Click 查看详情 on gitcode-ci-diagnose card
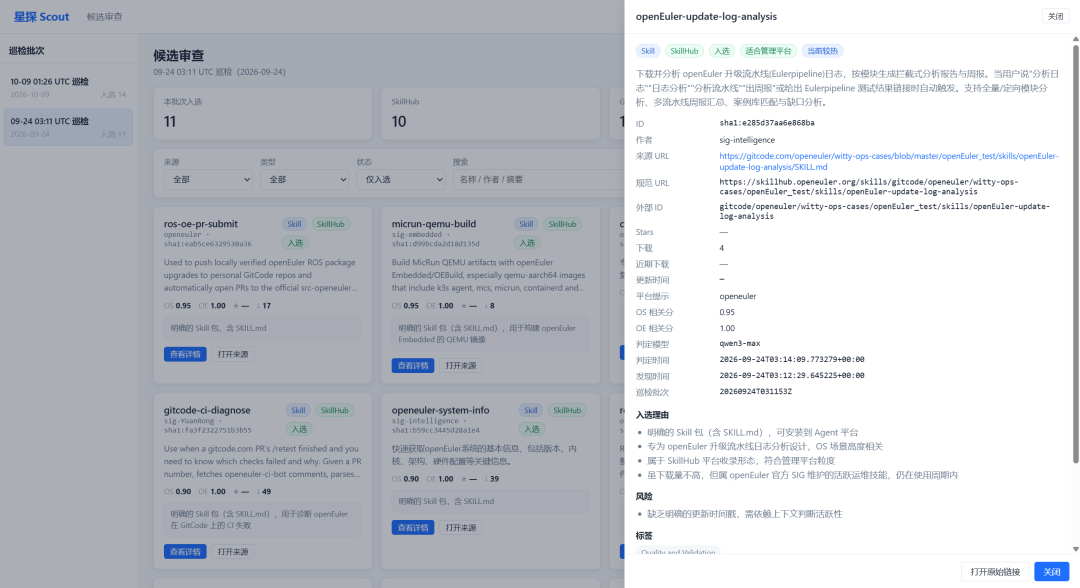The width and height of the screenshot is (1080, 588). (185, 552)
